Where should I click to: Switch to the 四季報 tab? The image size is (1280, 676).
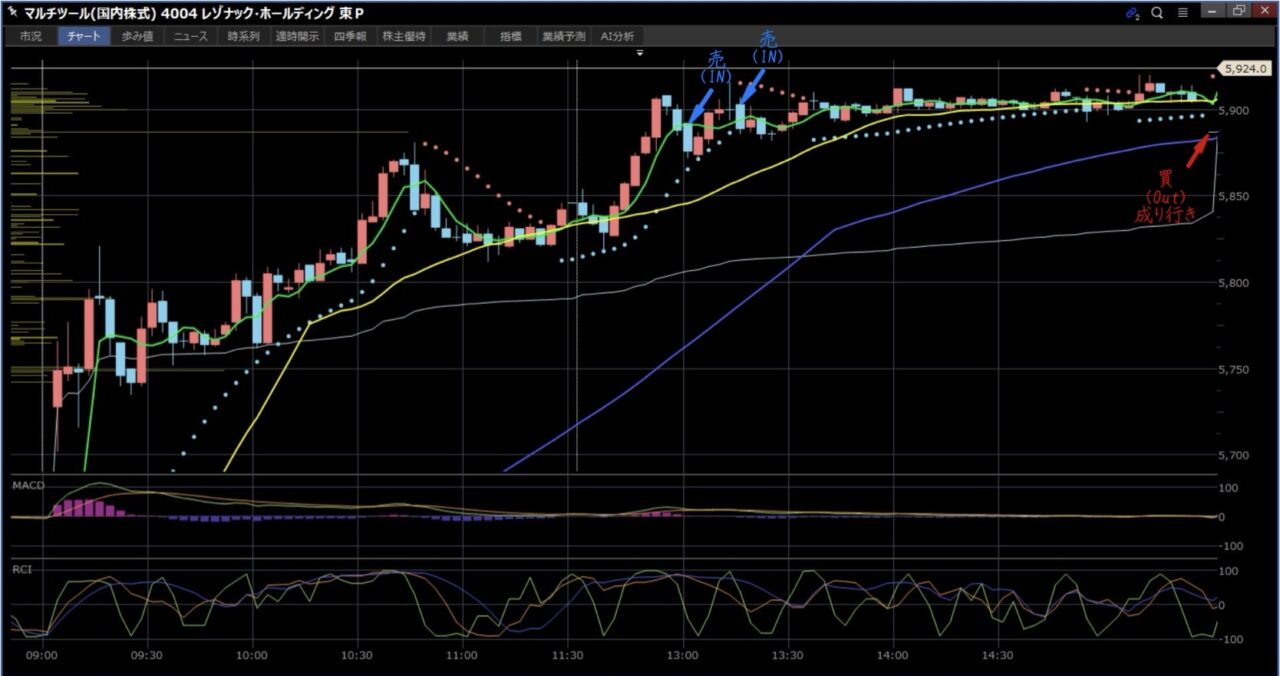coord(350,36)
